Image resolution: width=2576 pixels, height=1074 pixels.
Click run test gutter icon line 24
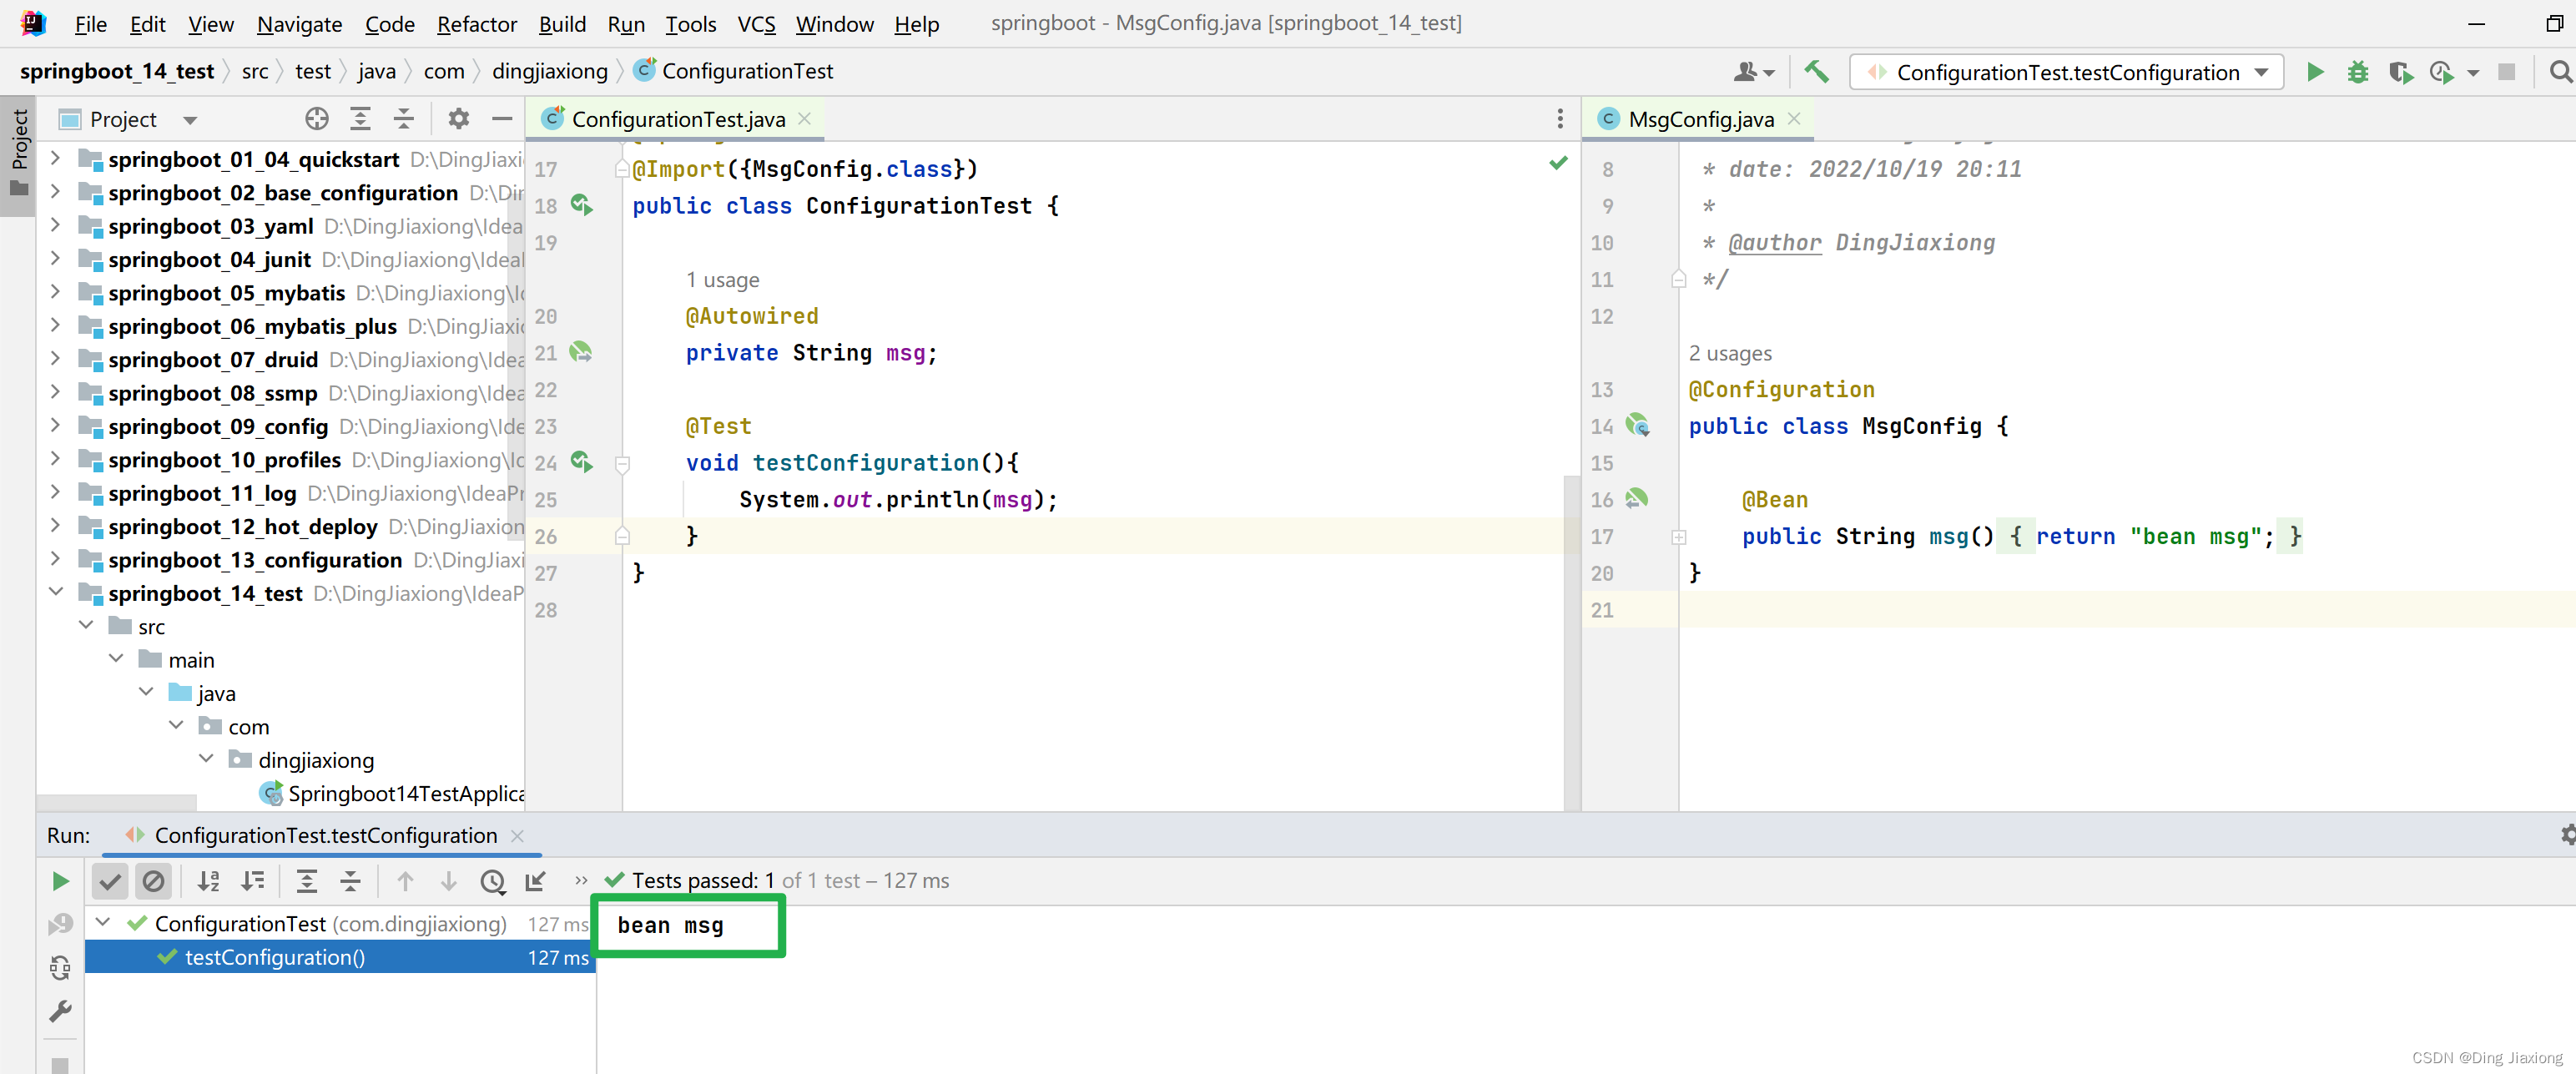coord(581,462)
